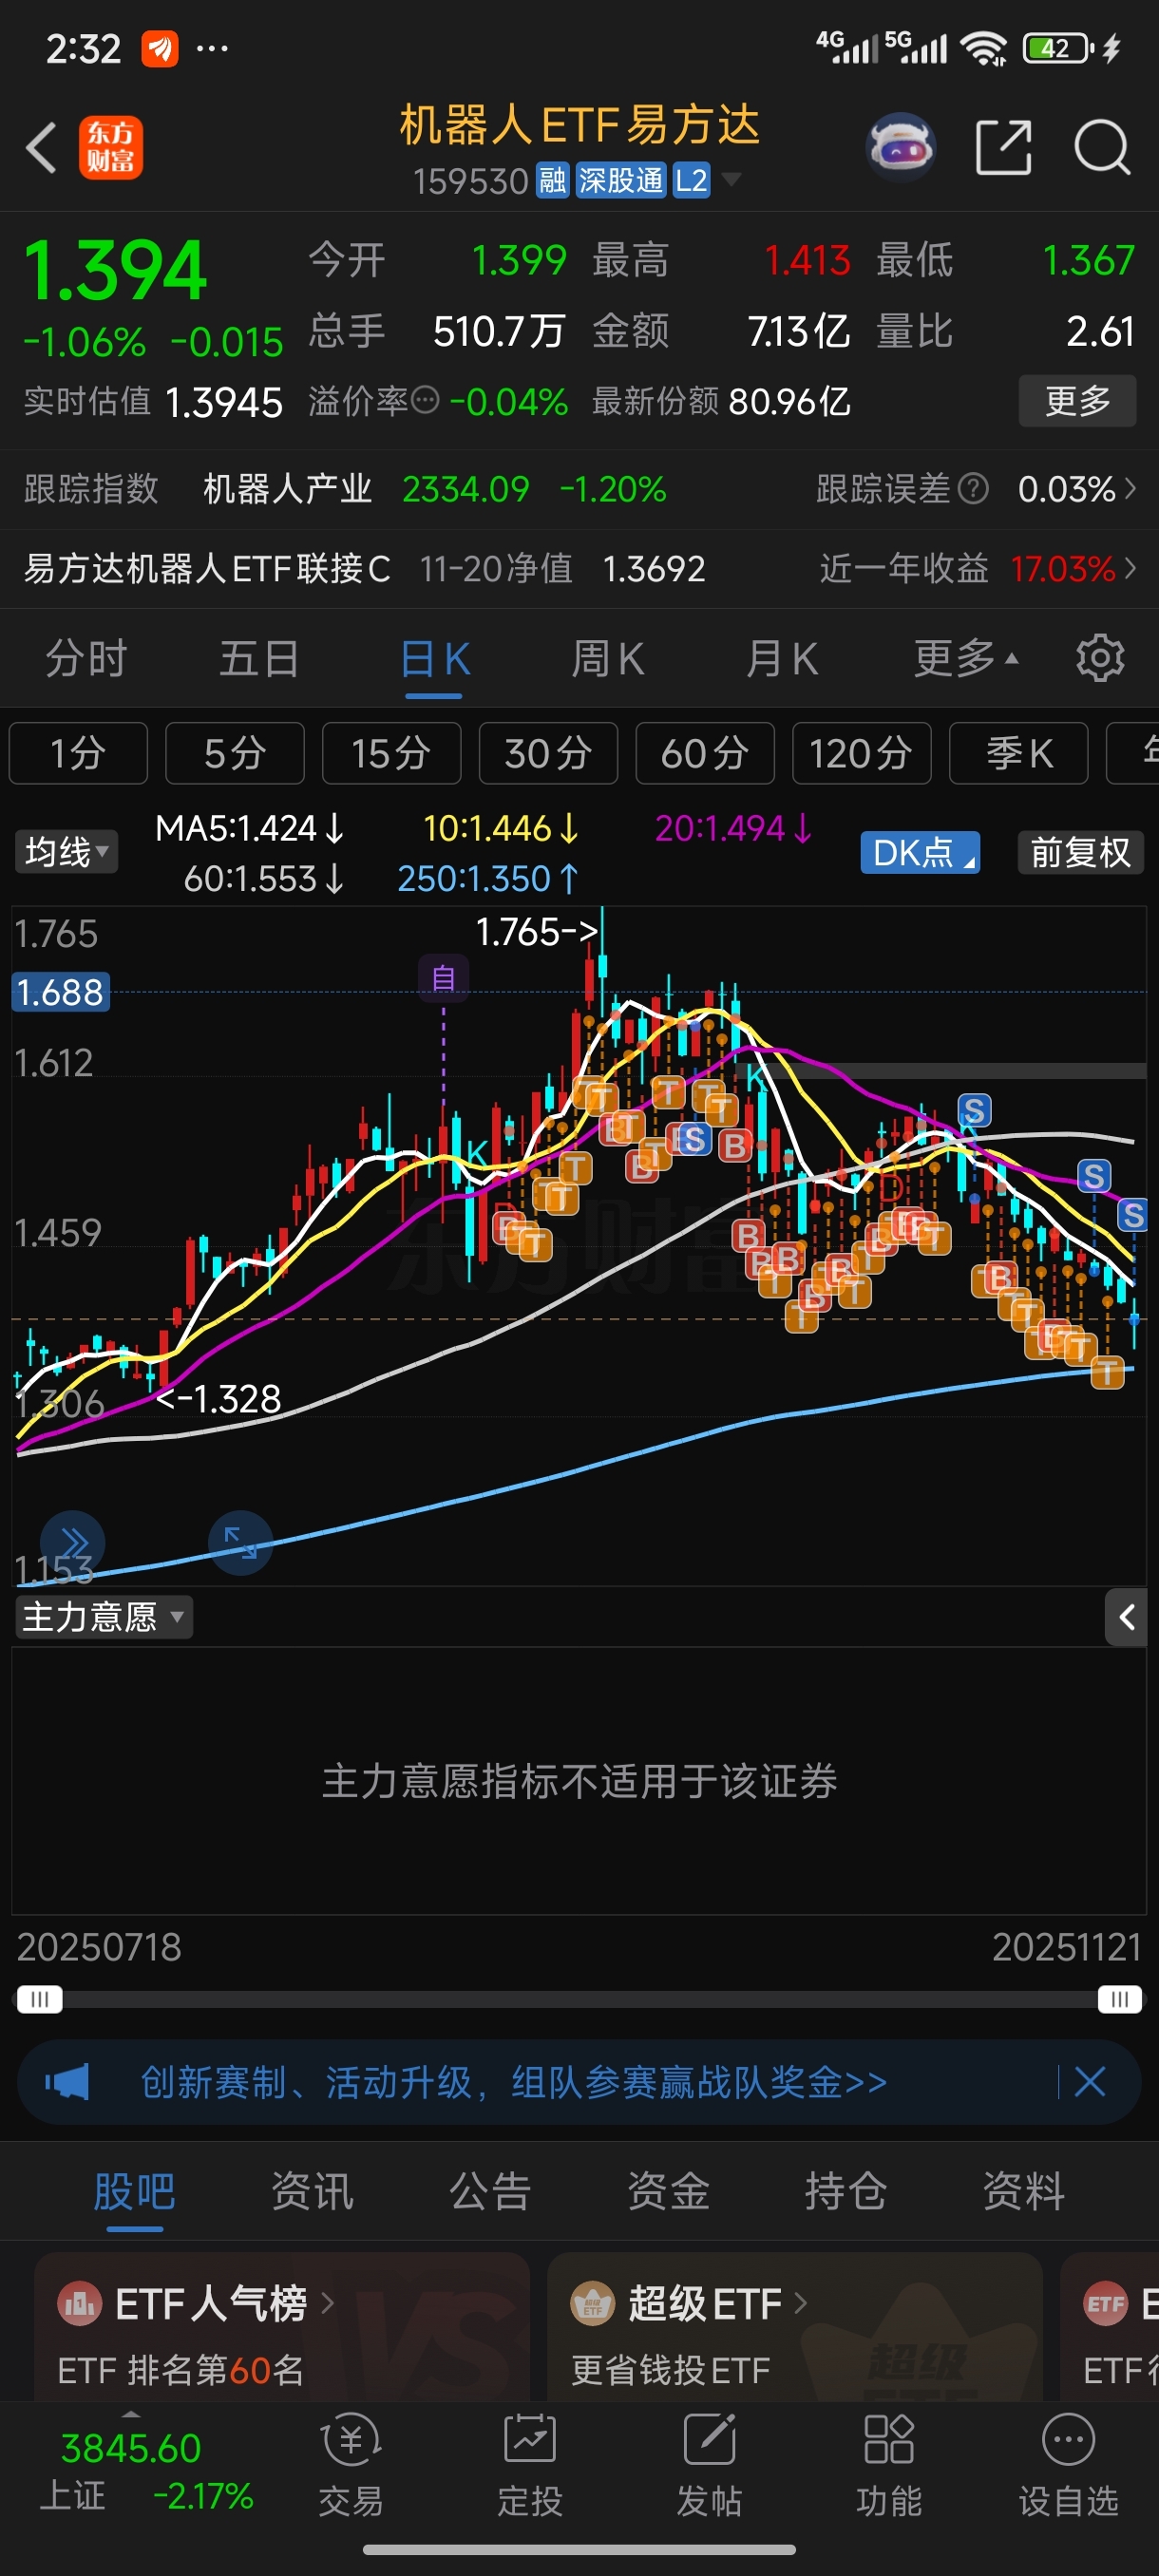
Task: Select the 15分 period button
Action: [x=392, y=753]
